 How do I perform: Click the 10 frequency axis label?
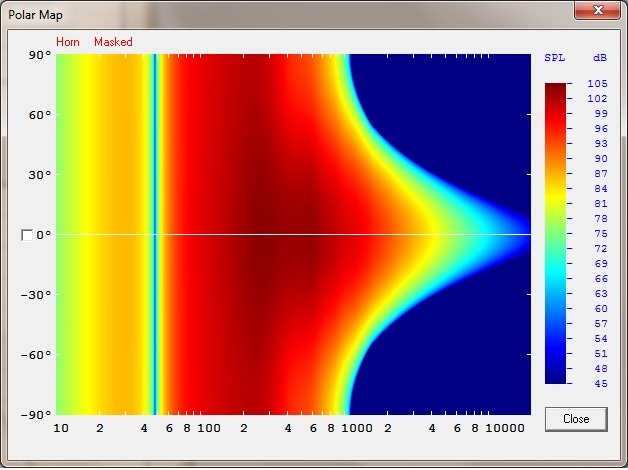click(61, 428)
